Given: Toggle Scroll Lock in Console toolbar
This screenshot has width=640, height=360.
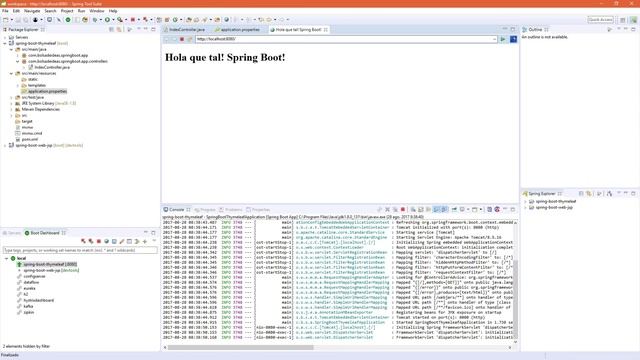Looking at the screenshot, I should point(420,209).
